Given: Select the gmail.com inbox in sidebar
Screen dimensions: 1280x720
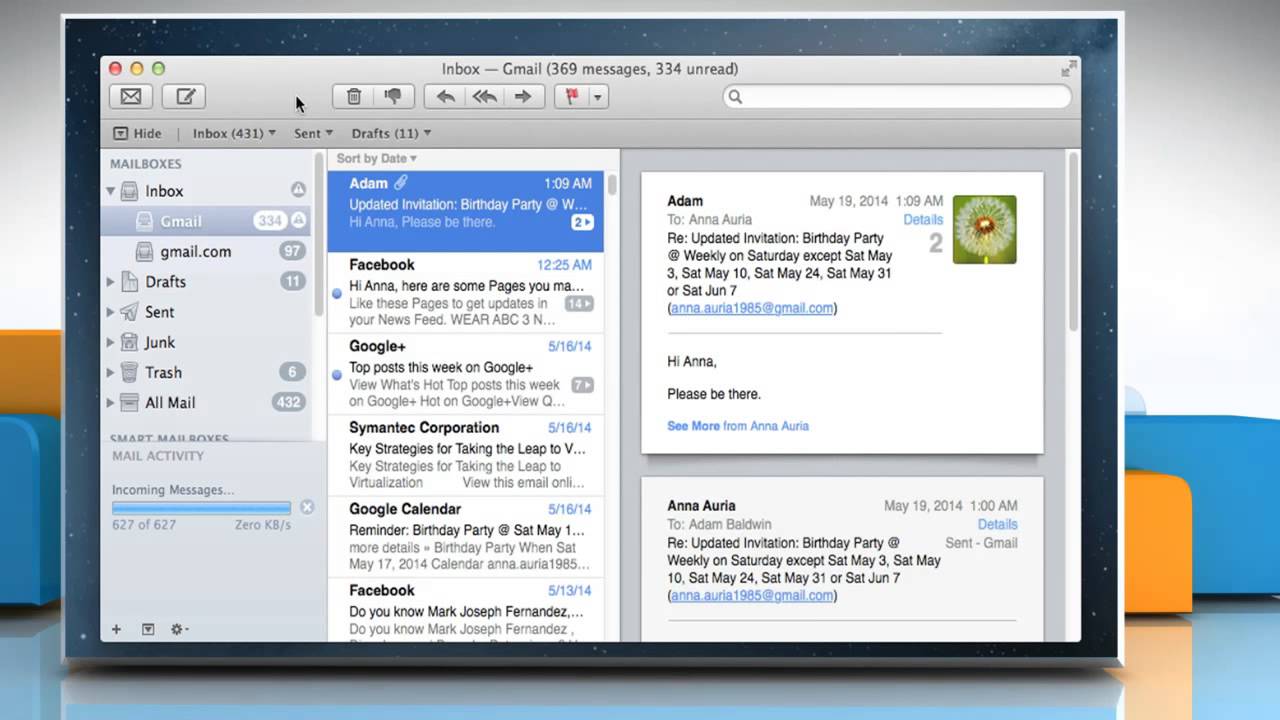Looking at the screenshot, I should [x=206, y=251].
